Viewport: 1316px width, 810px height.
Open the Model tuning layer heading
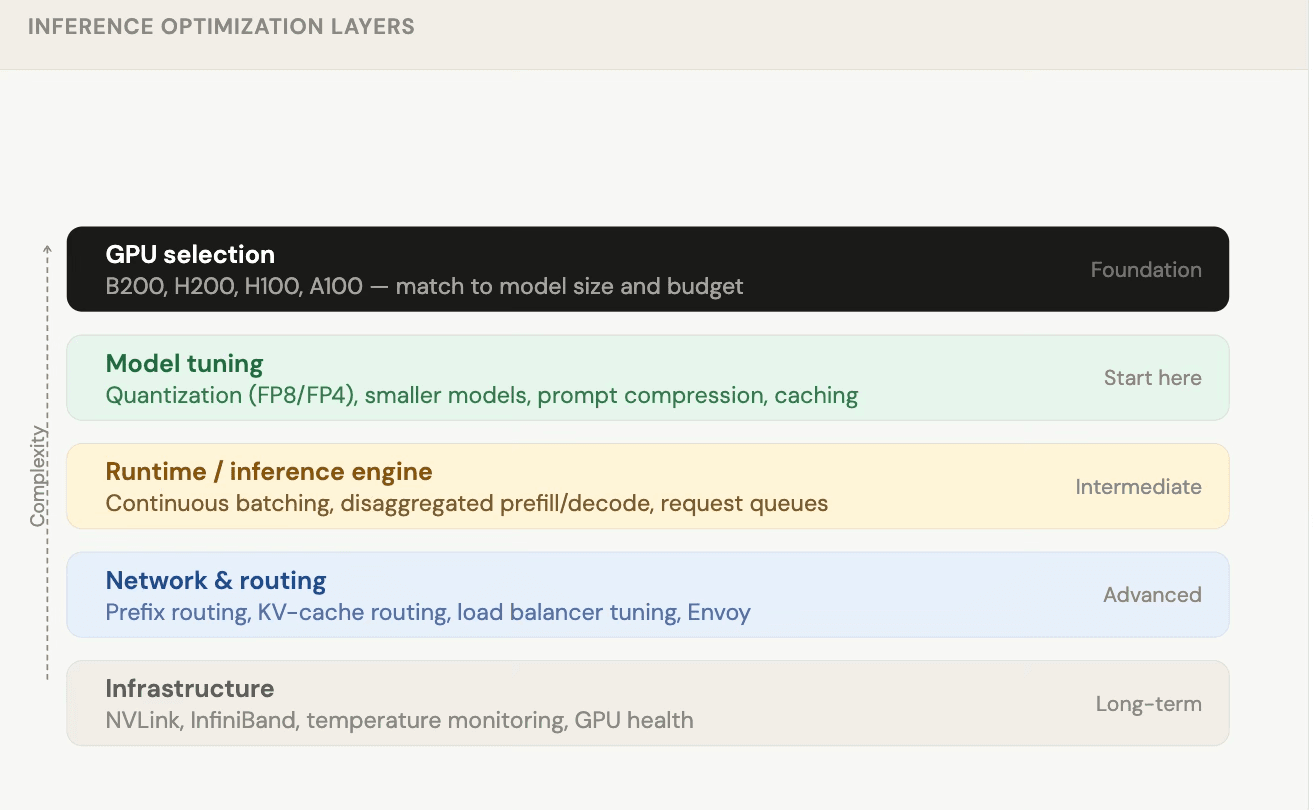(184, 363)
